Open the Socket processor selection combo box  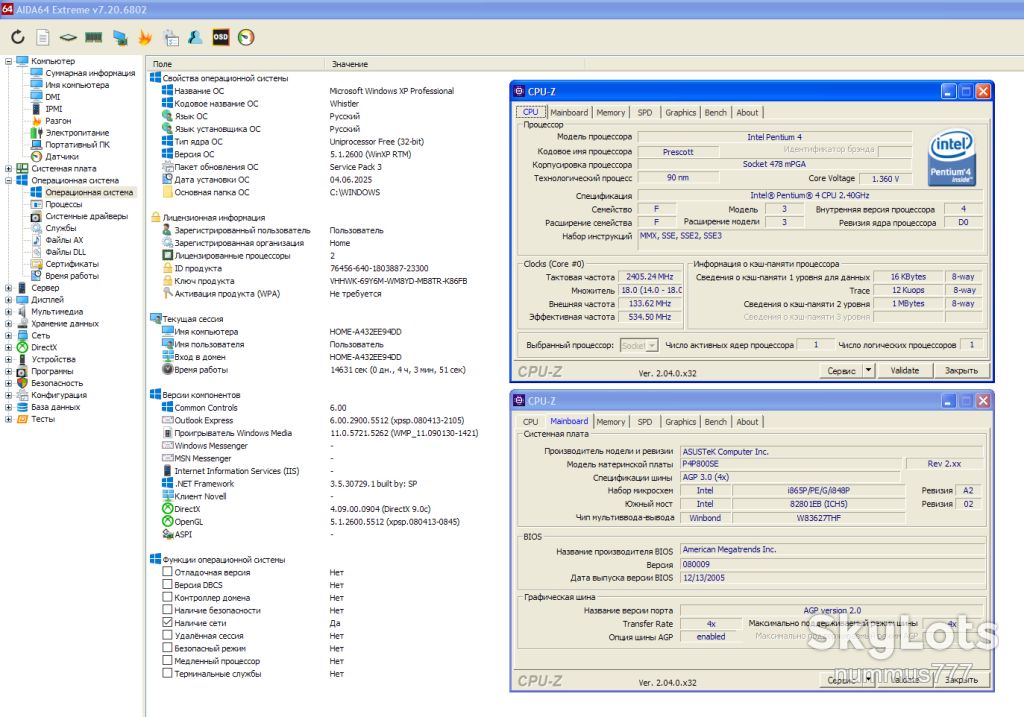coord(639,345)
